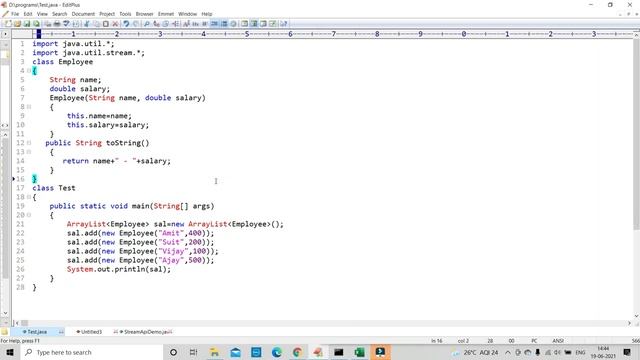Screen dimensions: 640x360
Task: Open Excel from the taskbar
Action: pos(360,352)
